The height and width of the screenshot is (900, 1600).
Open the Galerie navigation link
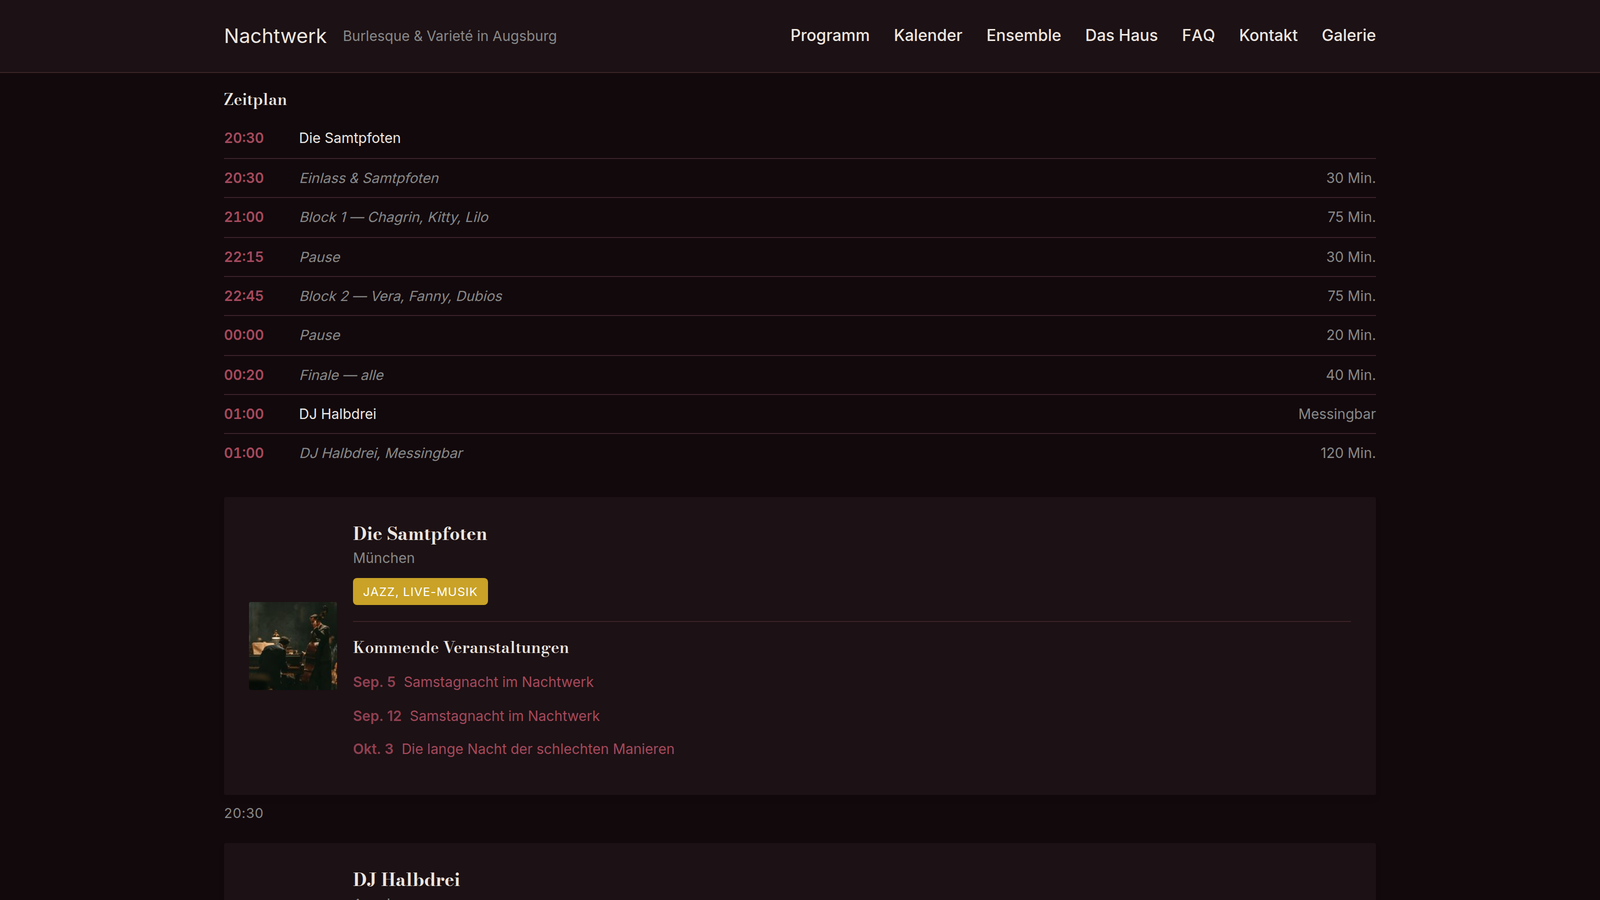1348,36
